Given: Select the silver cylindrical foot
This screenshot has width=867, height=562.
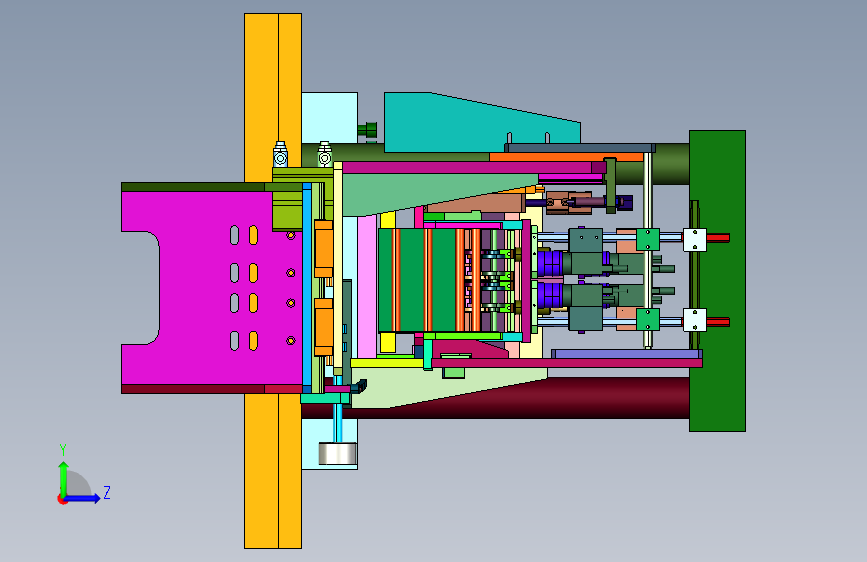Looking at the screenshot, I should [x=338, y=454].
